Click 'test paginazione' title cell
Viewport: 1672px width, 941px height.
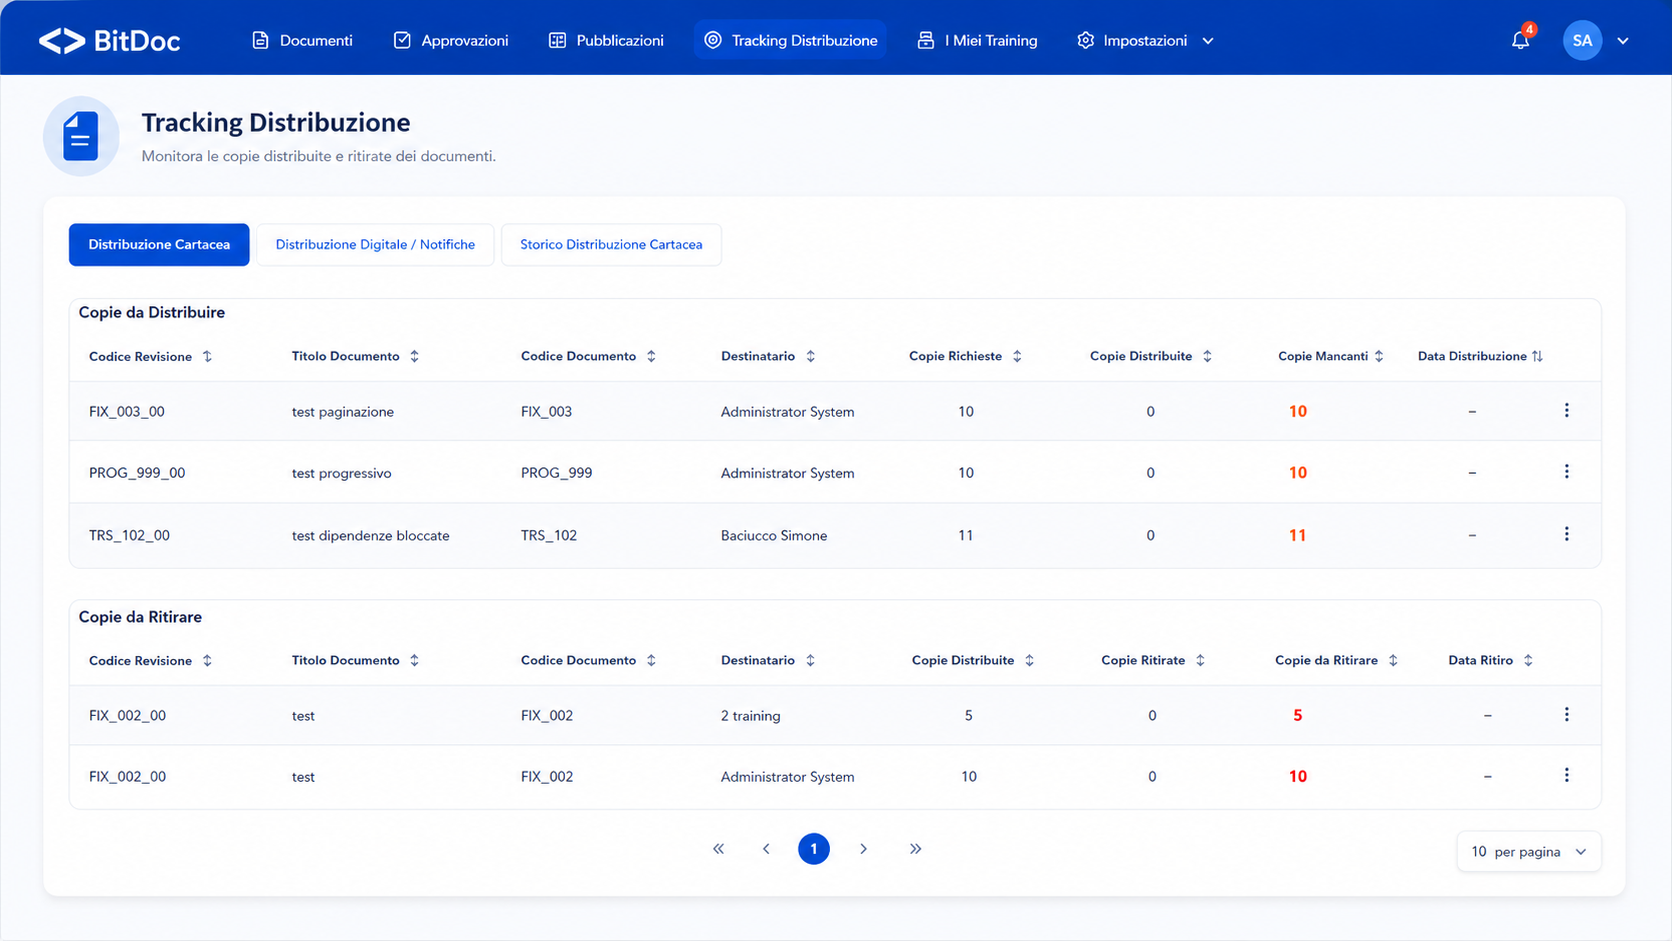[343, 412]
